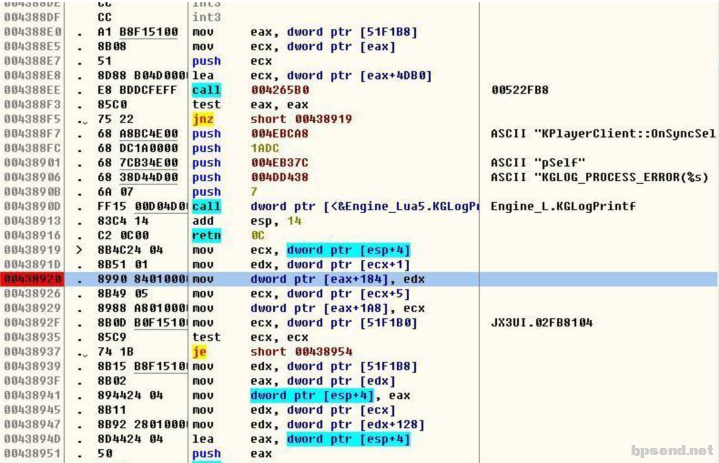Select mov dword ptr [esp+4], eax
Screen dimensions: 719x463
click(x=301, y=396)
